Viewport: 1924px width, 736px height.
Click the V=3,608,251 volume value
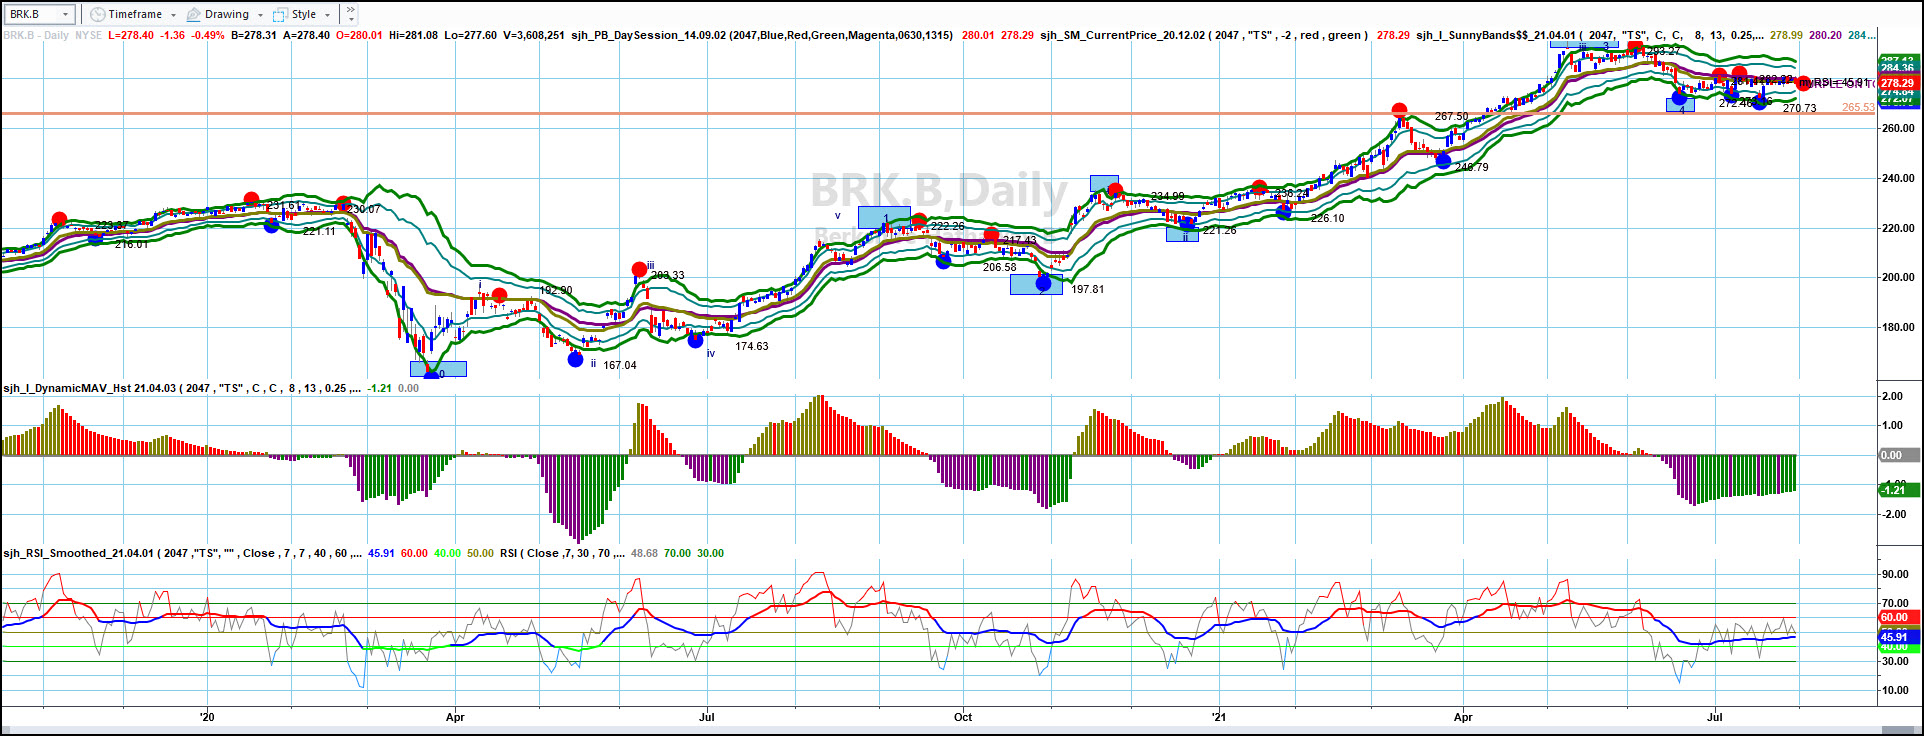534,35
